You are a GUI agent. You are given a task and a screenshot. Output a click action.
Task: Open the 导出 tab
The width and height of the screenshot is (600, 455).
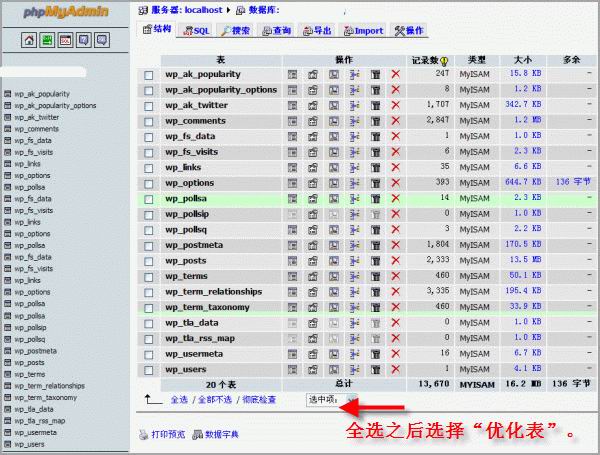click(317, 31)
